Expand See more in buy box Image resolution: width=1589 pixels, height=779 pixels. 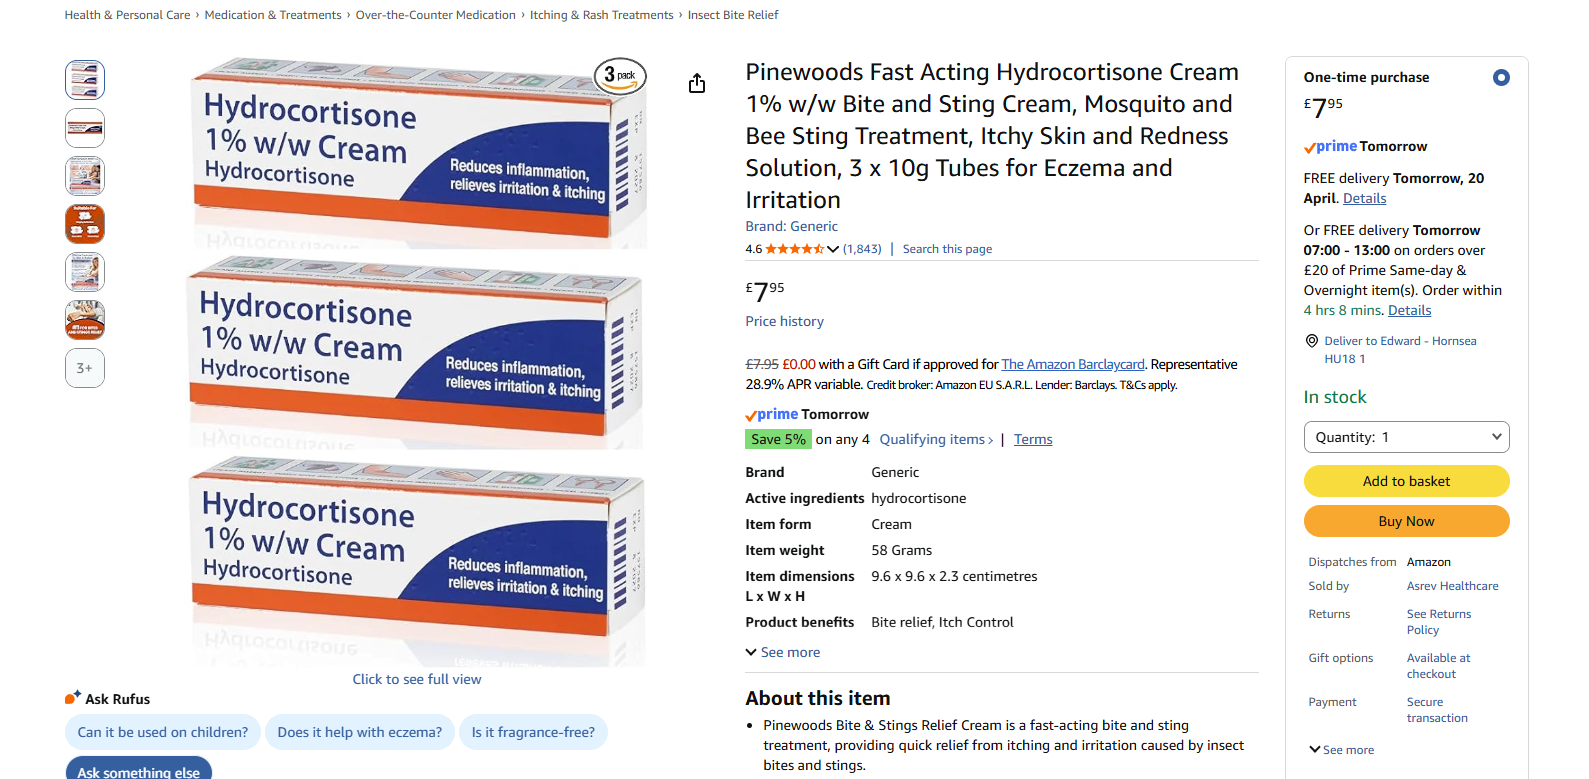click(x=1342, y=750)
